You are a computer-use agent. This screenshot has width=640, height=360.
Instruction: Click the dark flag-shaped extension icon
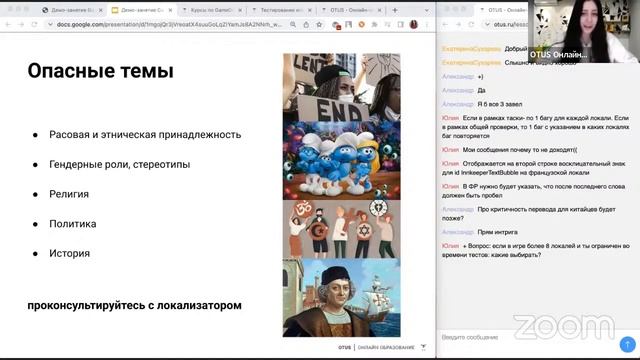pyautogui.click(x=349, y=24)
